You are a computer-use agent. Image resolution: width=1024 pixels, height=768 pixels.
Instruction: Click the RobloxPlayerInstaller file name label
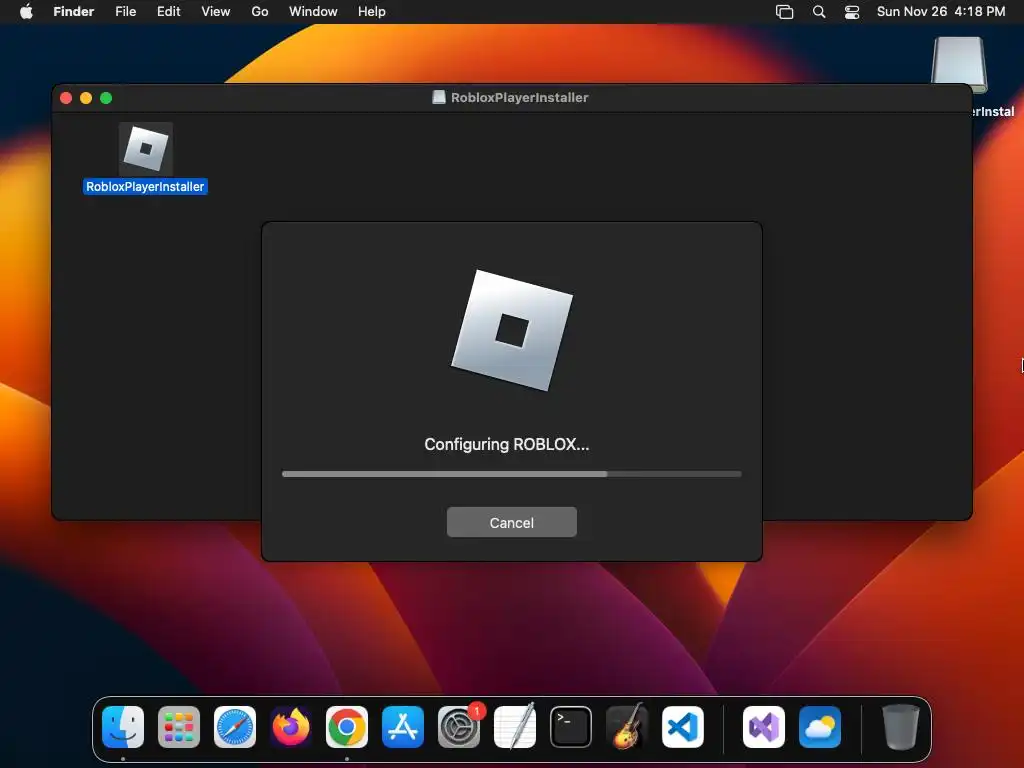coord(145,187)
